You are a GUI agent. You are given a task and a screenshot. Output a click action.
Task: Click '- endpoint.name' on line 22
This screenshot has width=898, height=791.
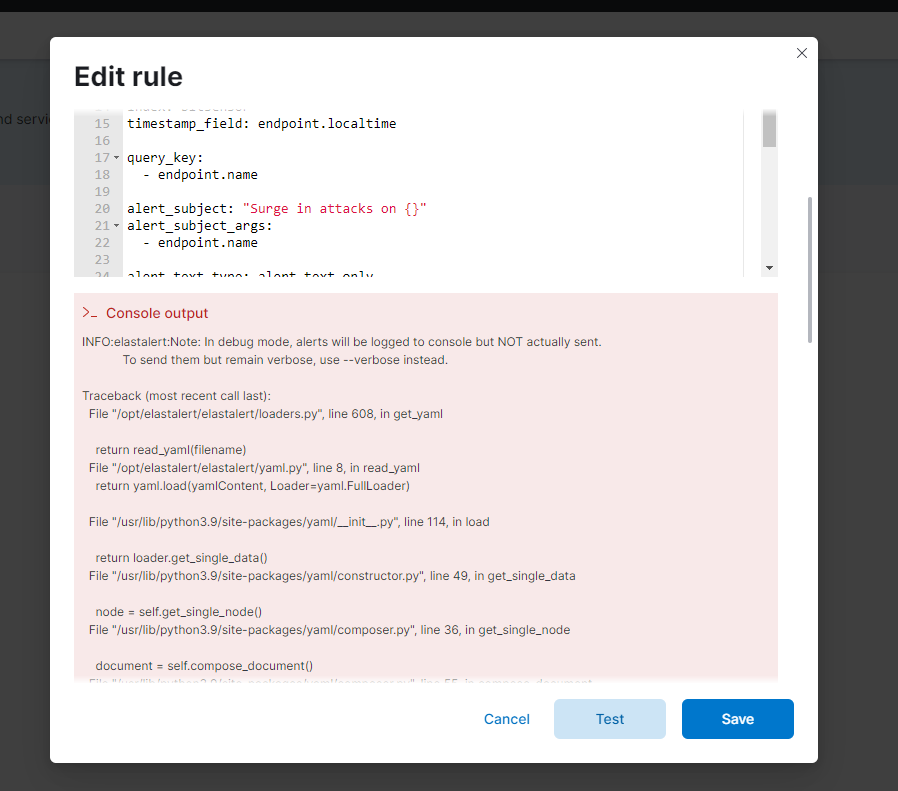point(200,243)
